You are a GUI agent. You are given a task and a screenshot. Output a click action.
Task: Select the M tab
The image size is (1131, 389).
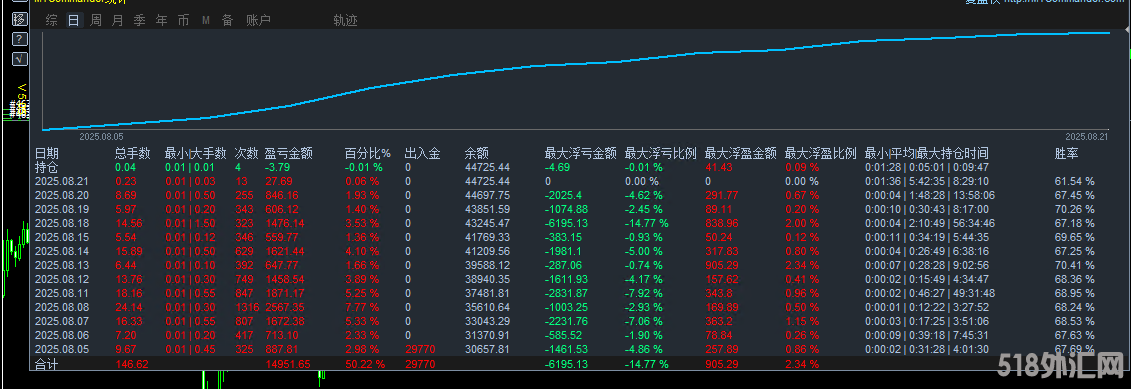tap(206, 21)
